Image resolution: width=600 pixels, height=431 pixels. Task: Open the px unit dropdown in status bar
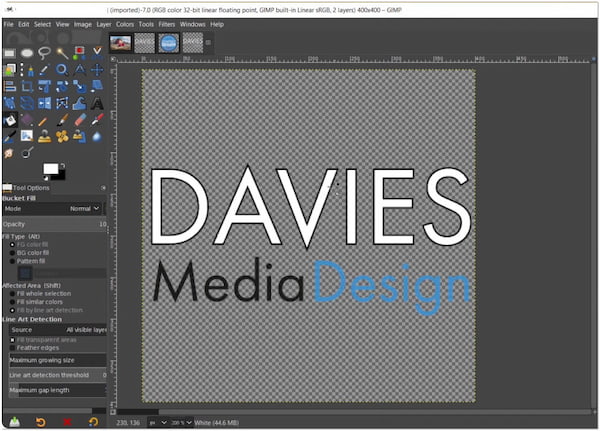(158, 423)
